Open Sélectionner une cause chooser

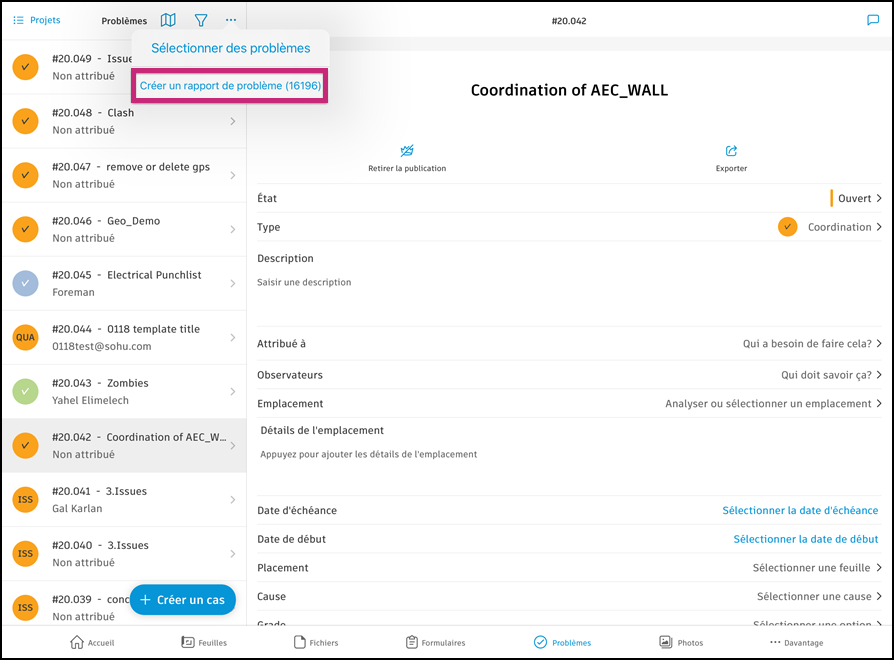[x=819, y=596]
